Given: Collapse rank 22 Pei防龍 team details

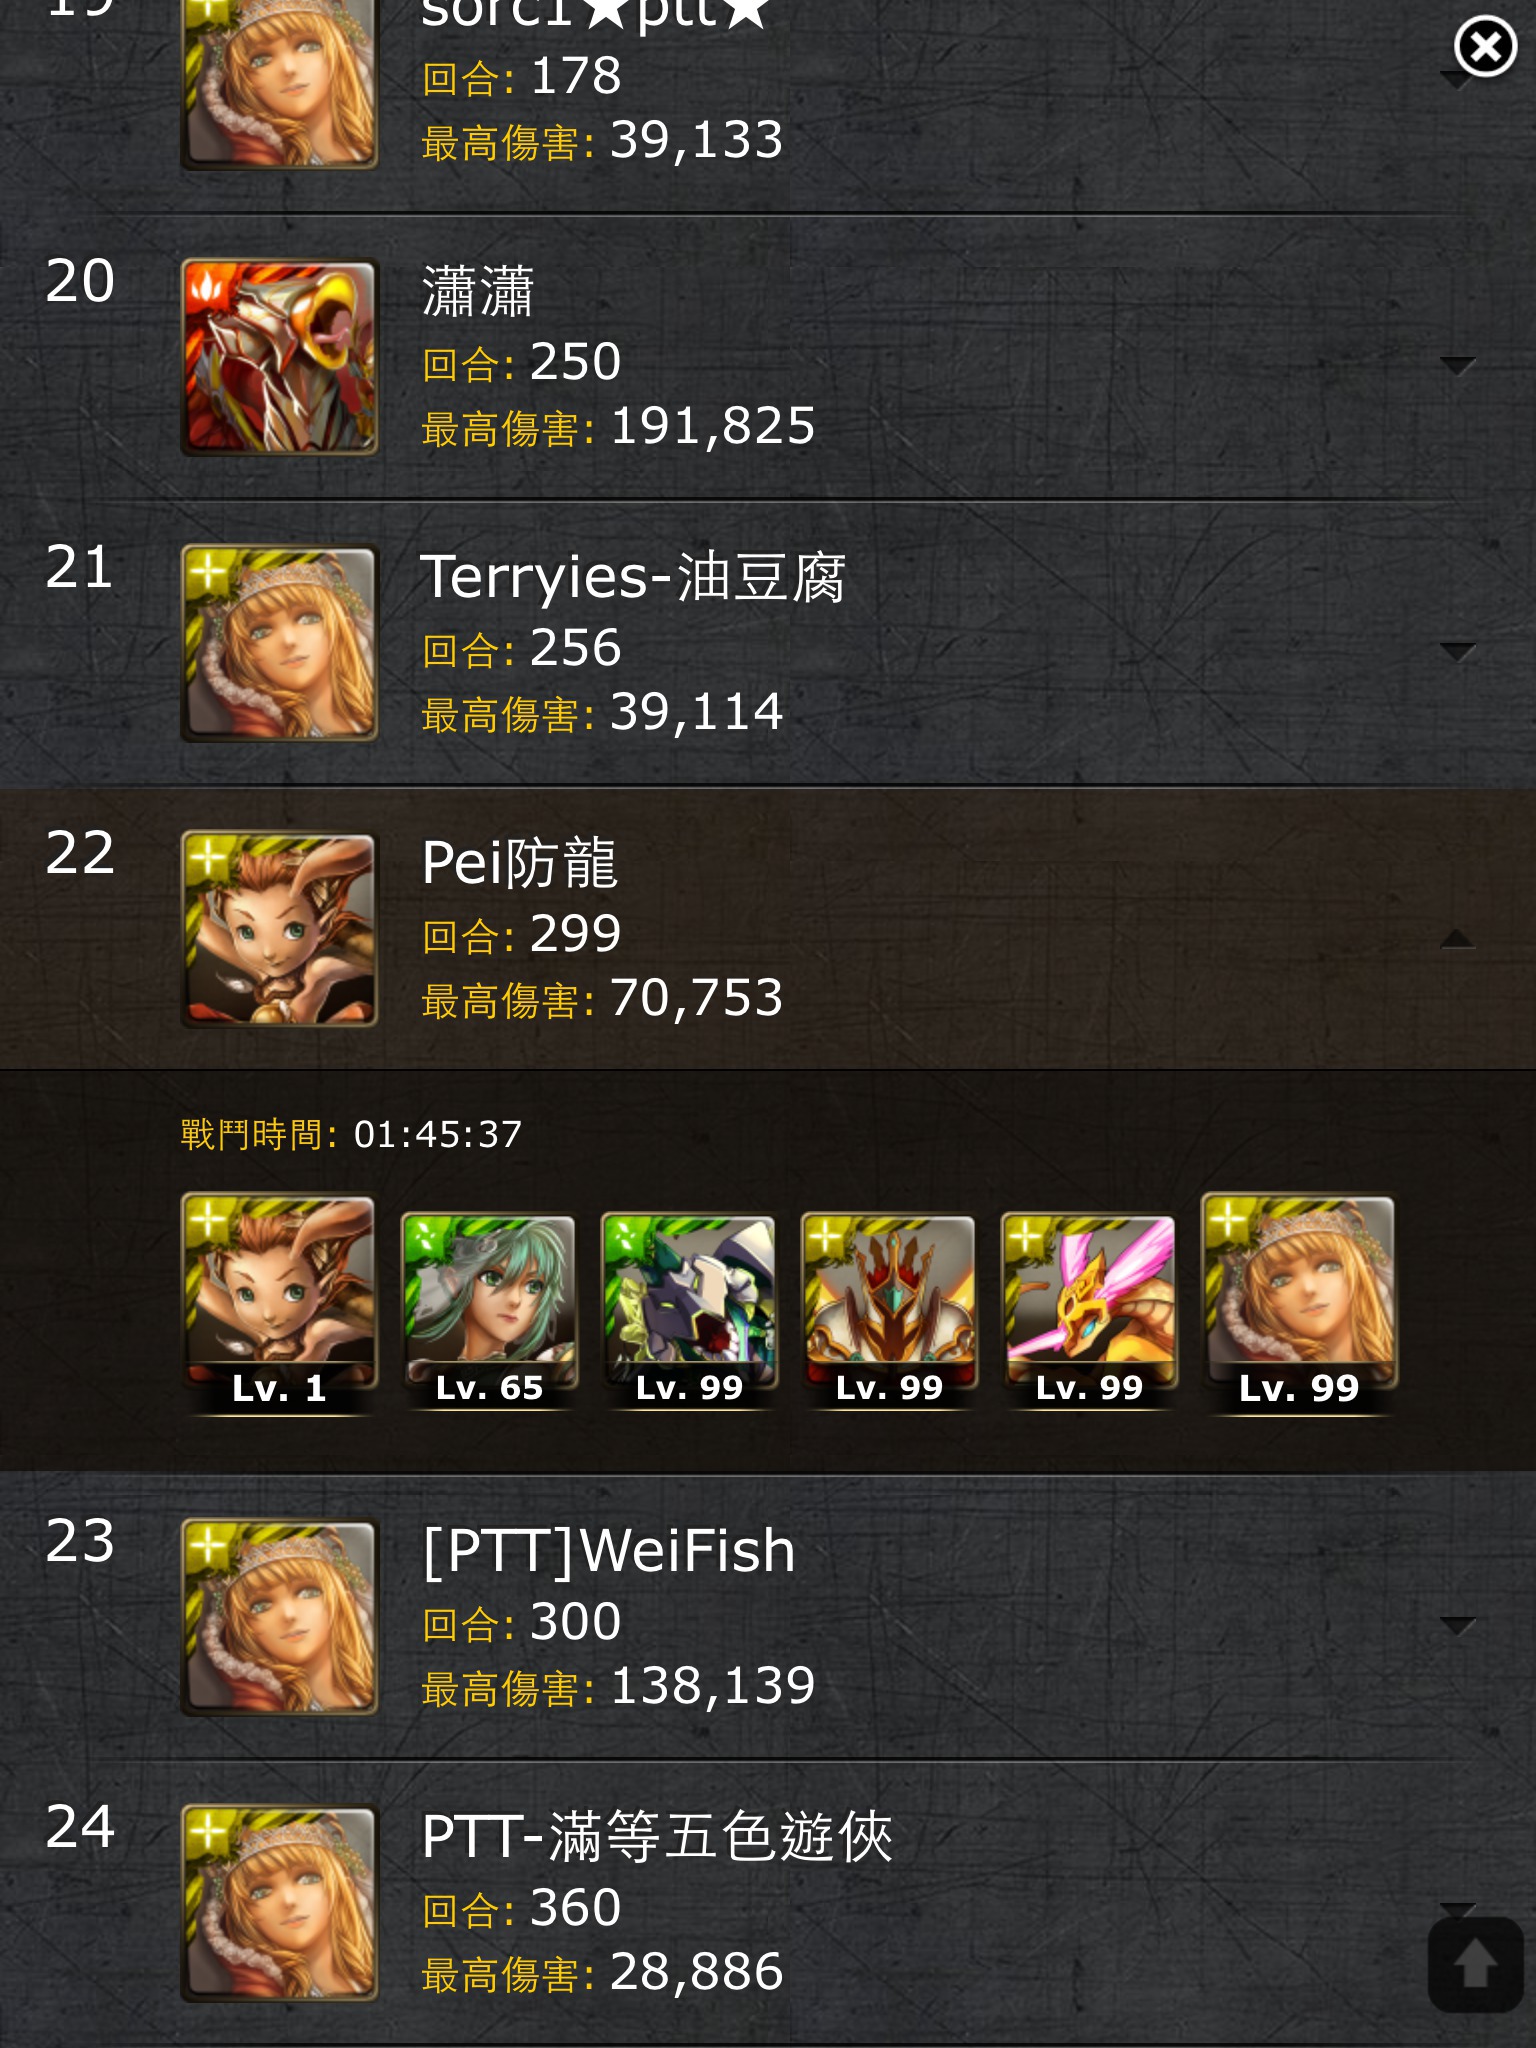Looking at the screenshot, I should pos(1457,938).
